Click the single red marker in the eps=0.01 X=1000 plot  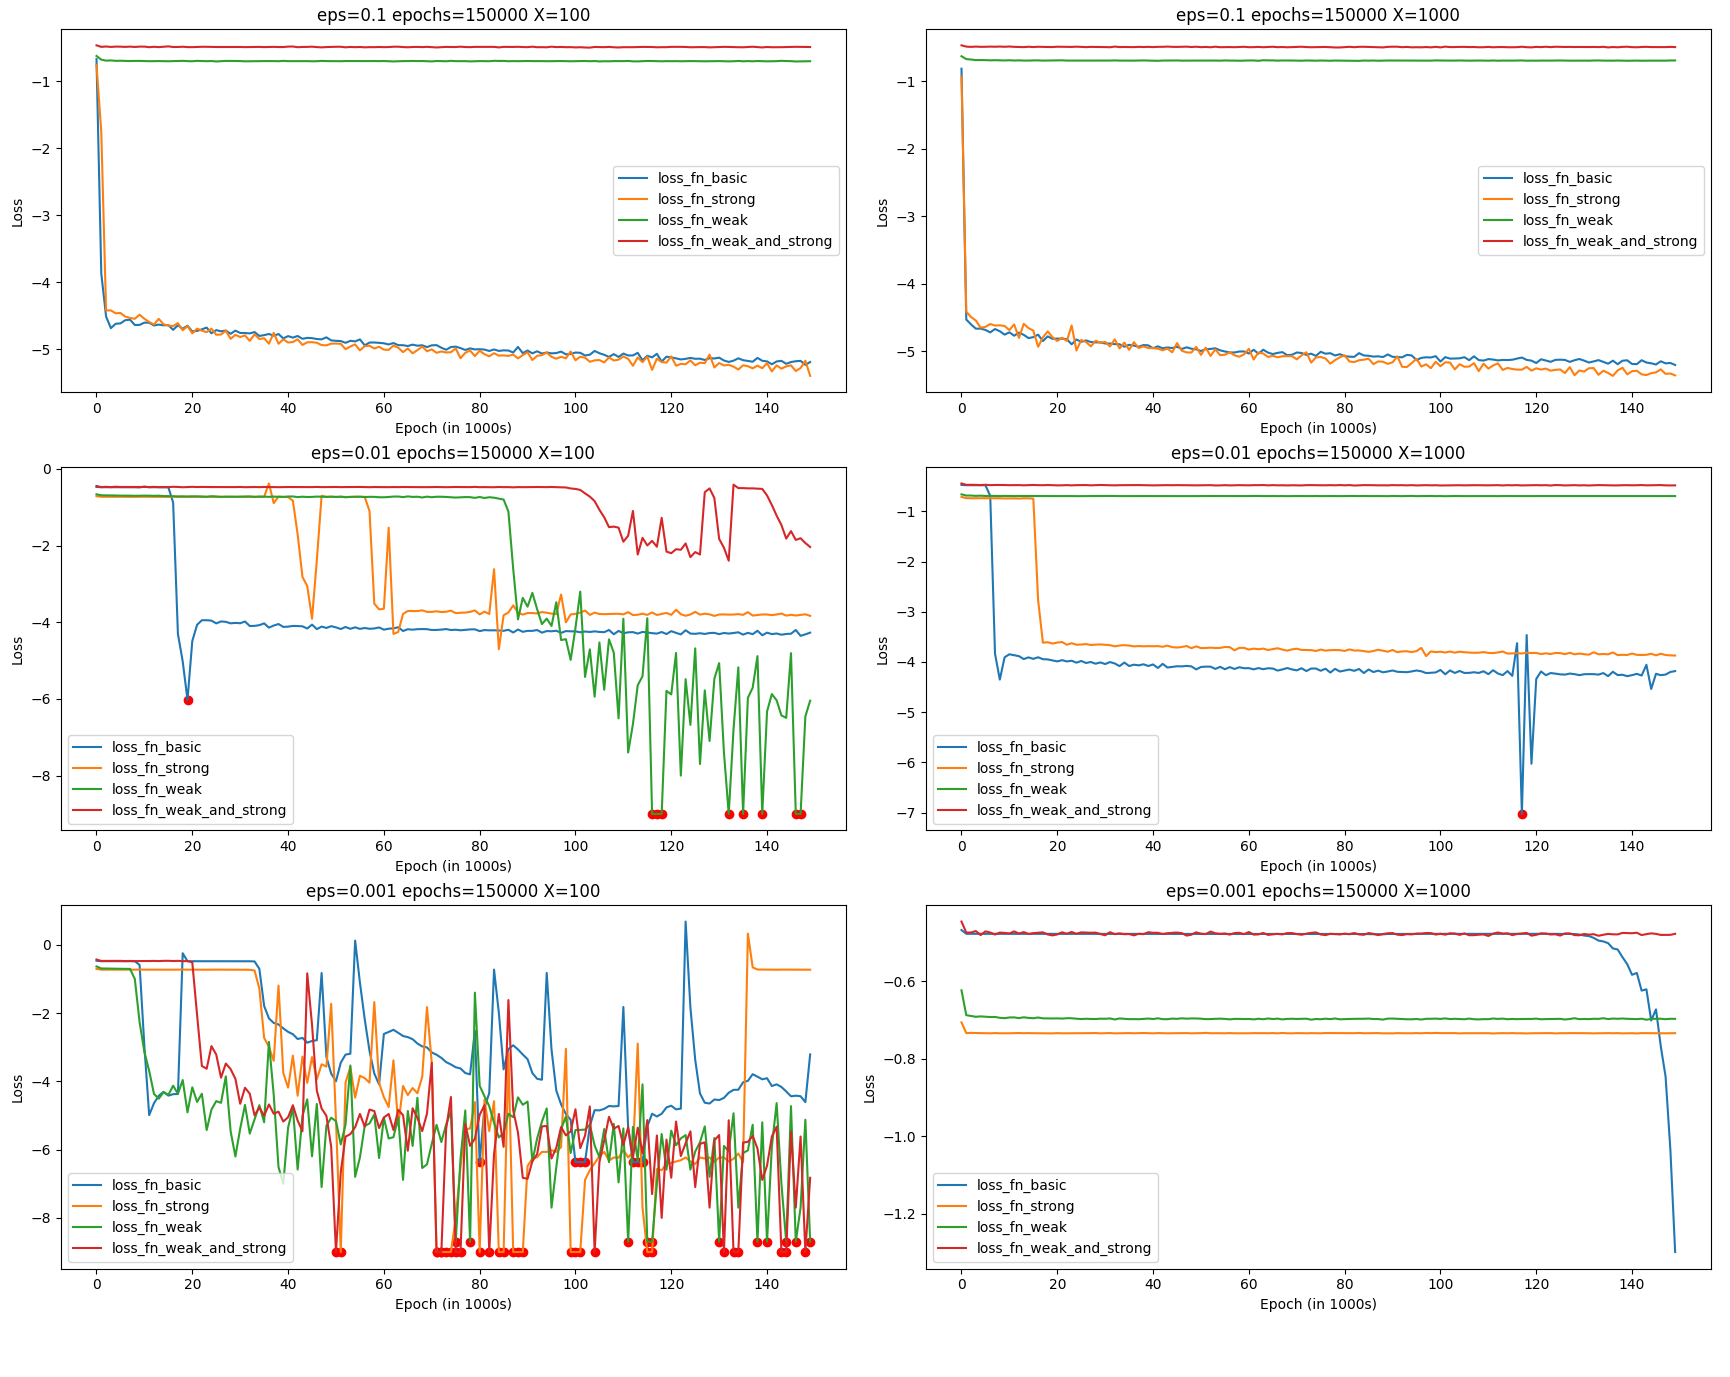pos(1522,814)
